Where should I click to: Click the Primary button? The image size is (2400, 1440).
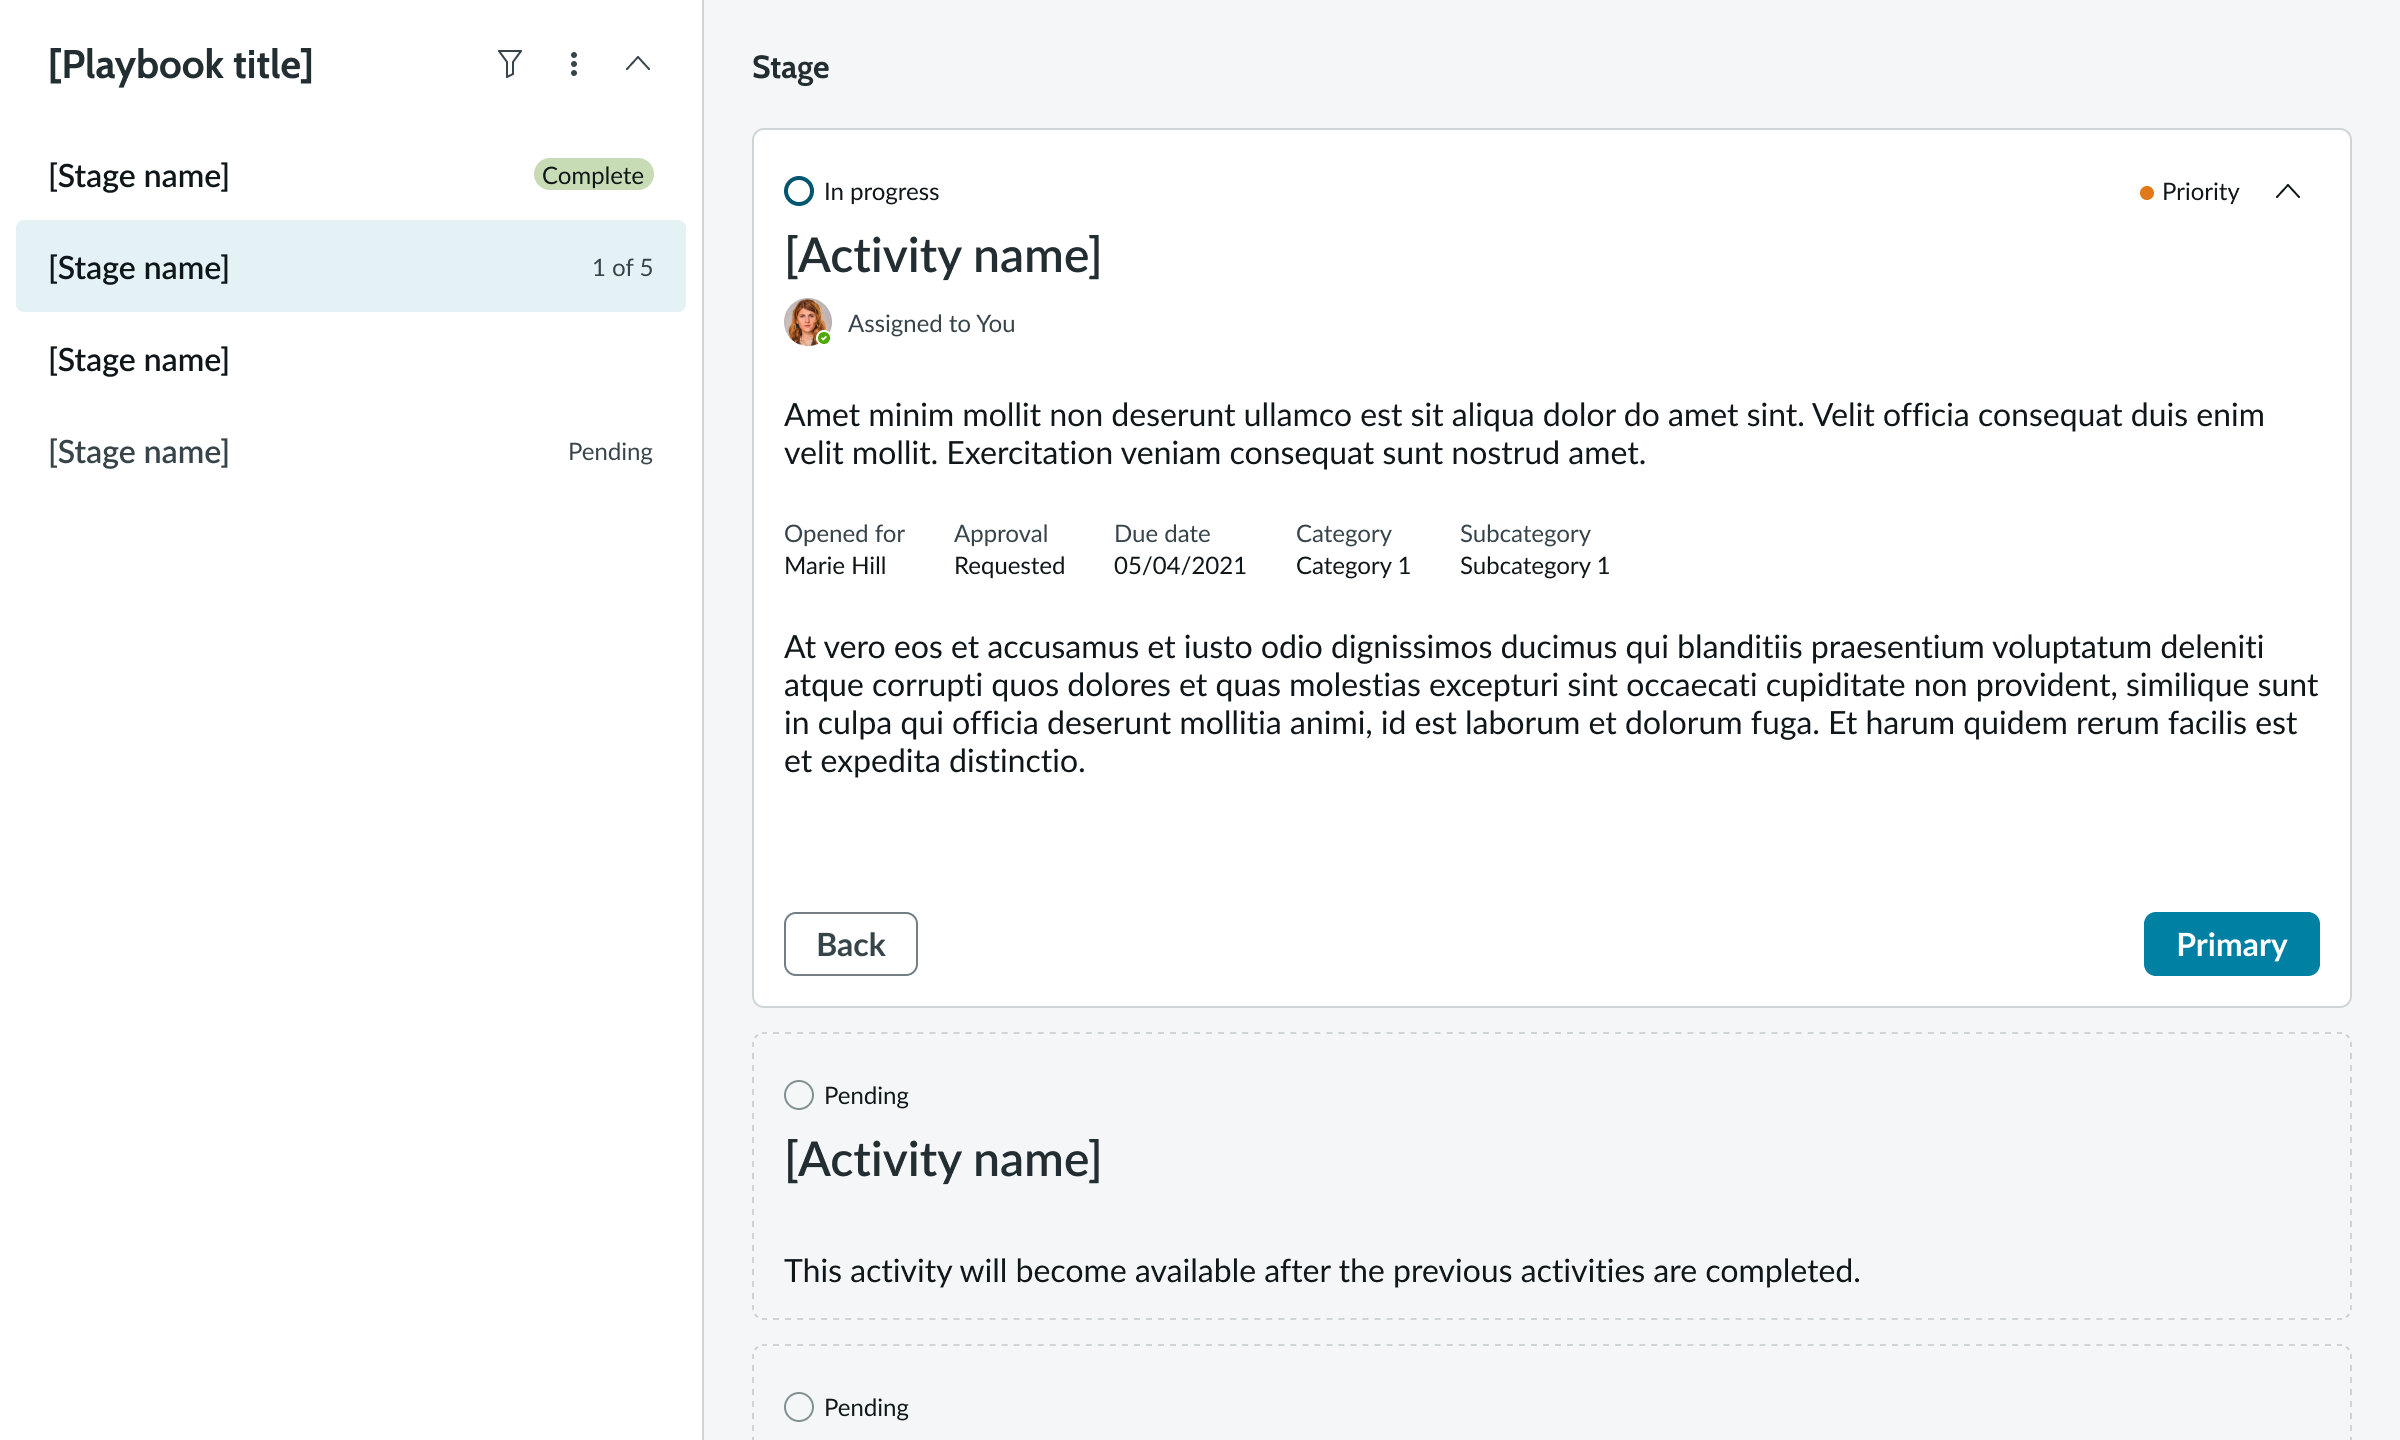point(2231,943)
